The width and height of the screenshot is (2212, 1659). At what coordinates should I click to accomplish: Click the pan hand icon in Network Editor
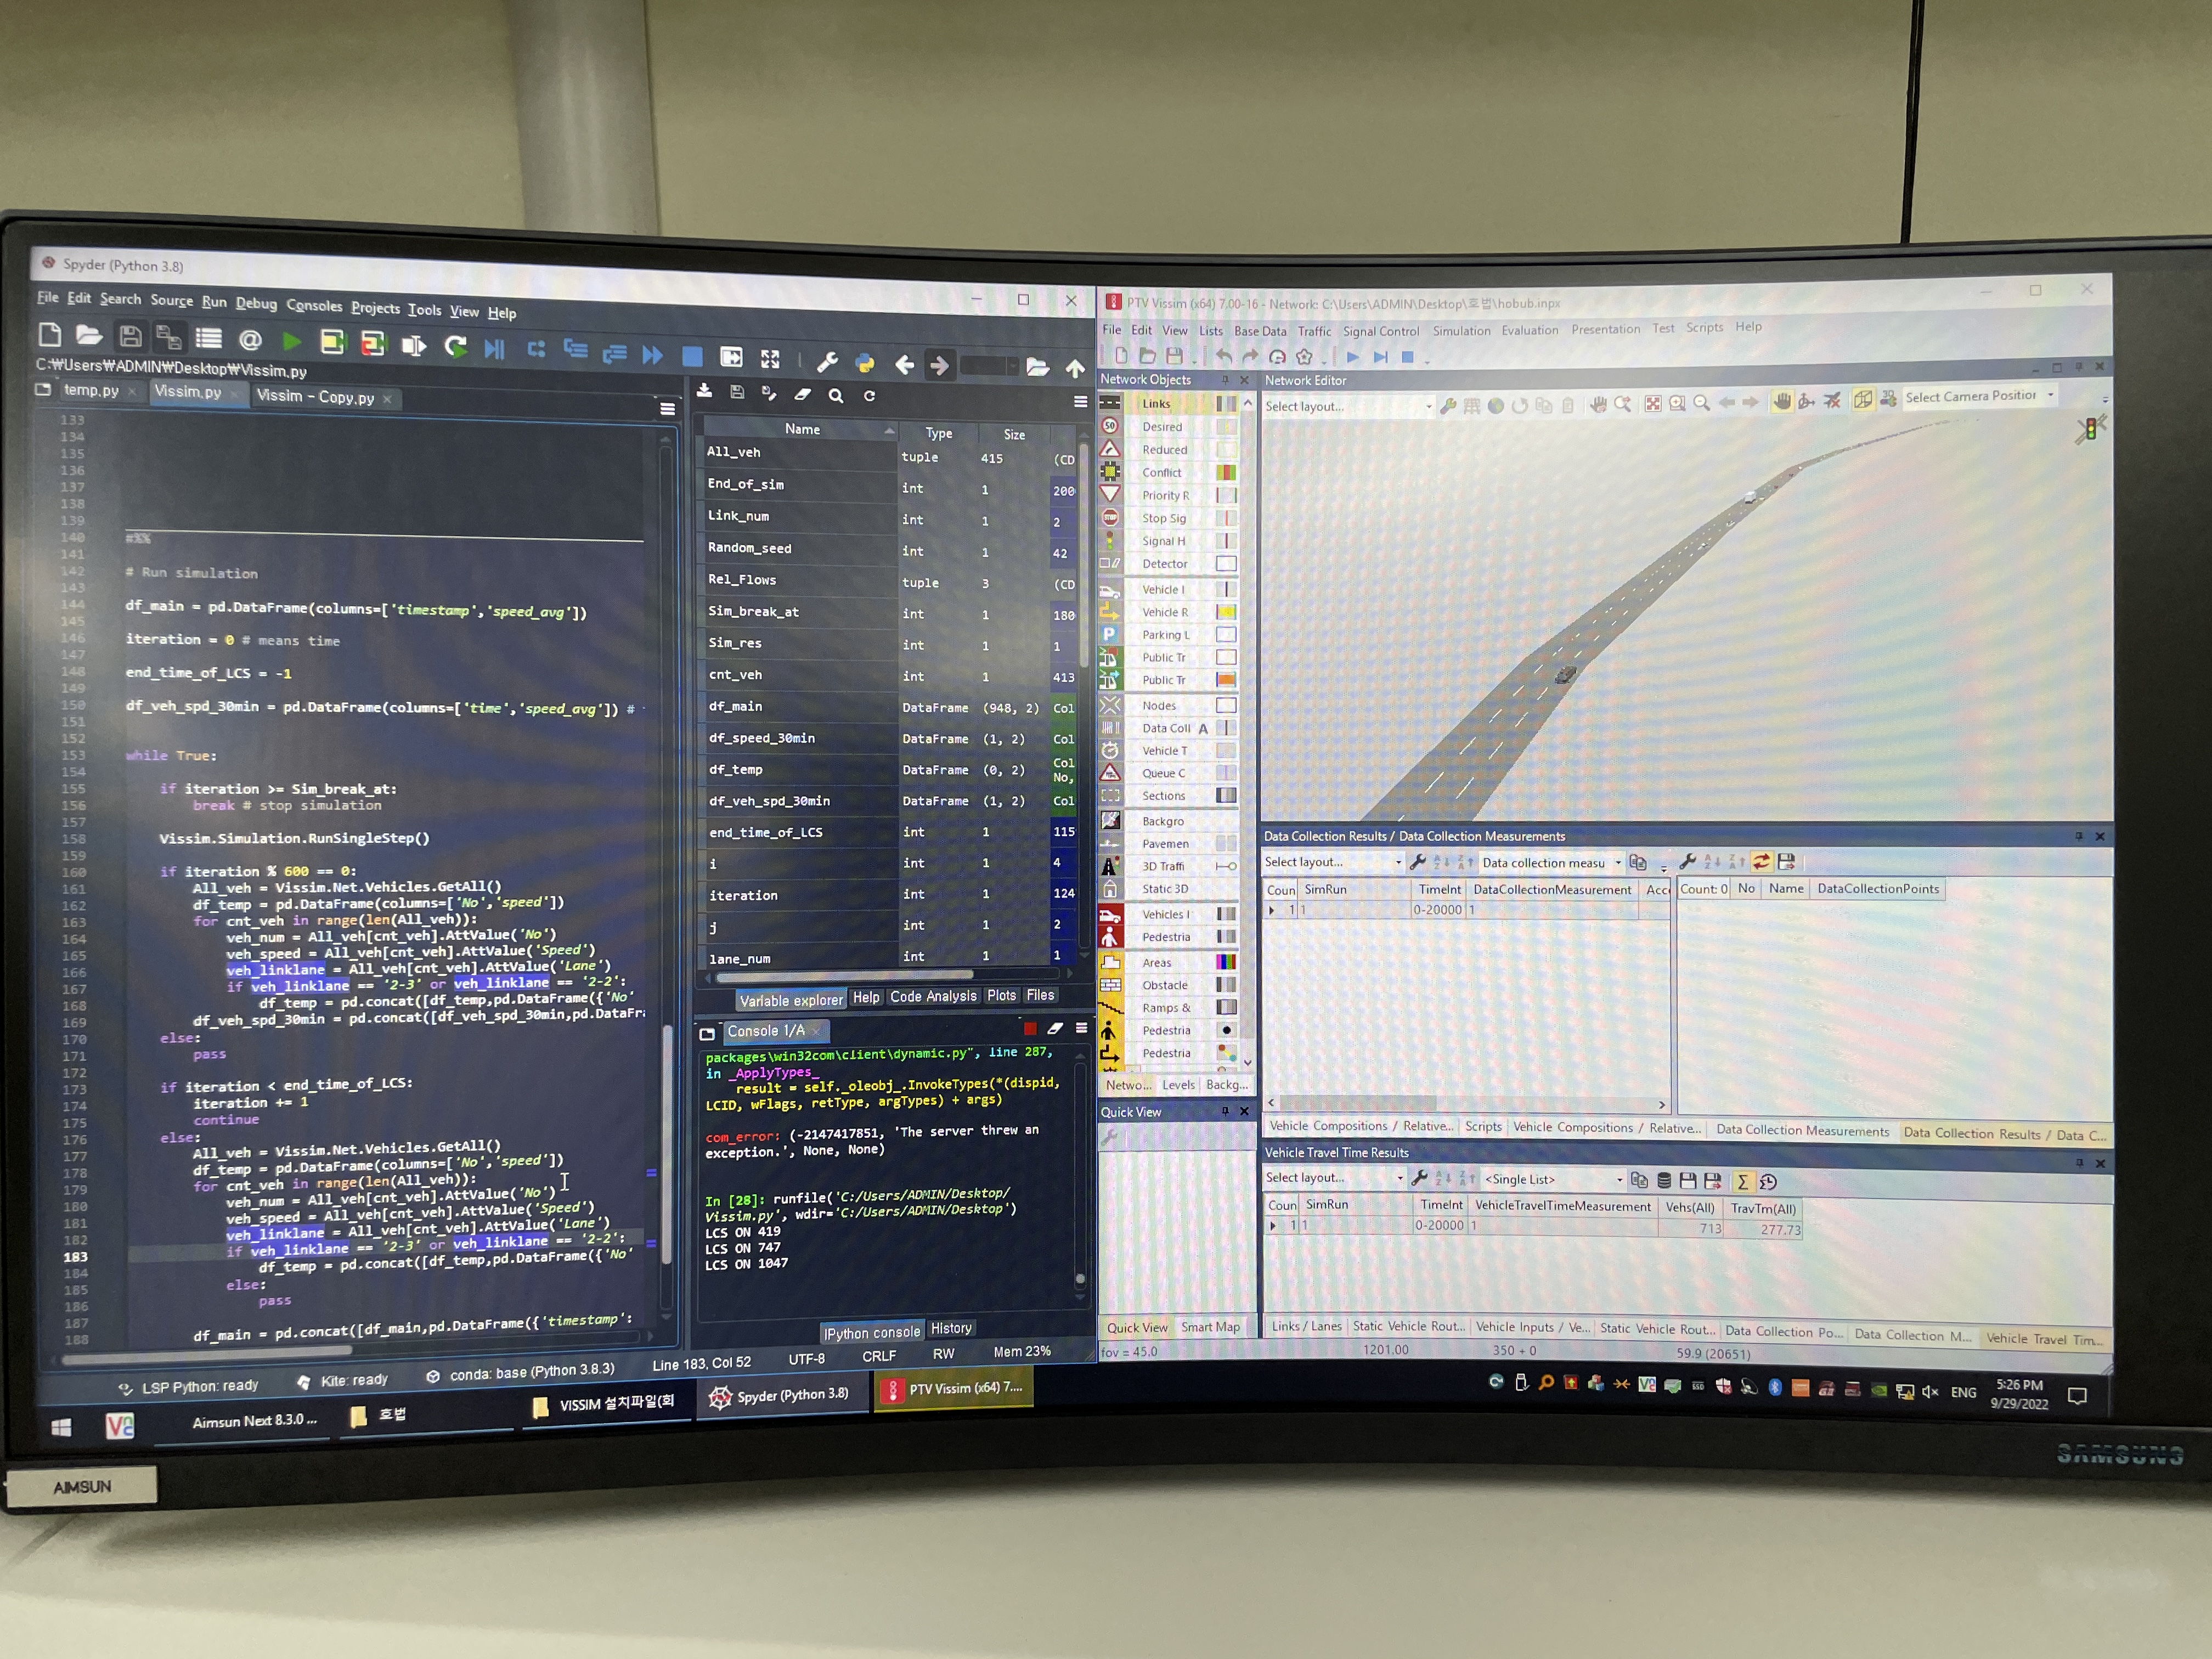[1781, 401]
